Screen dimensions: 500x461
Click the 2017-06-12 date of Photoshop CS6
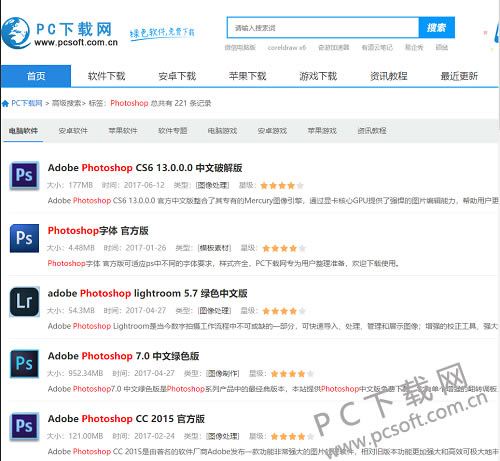[x=144, y=185]
